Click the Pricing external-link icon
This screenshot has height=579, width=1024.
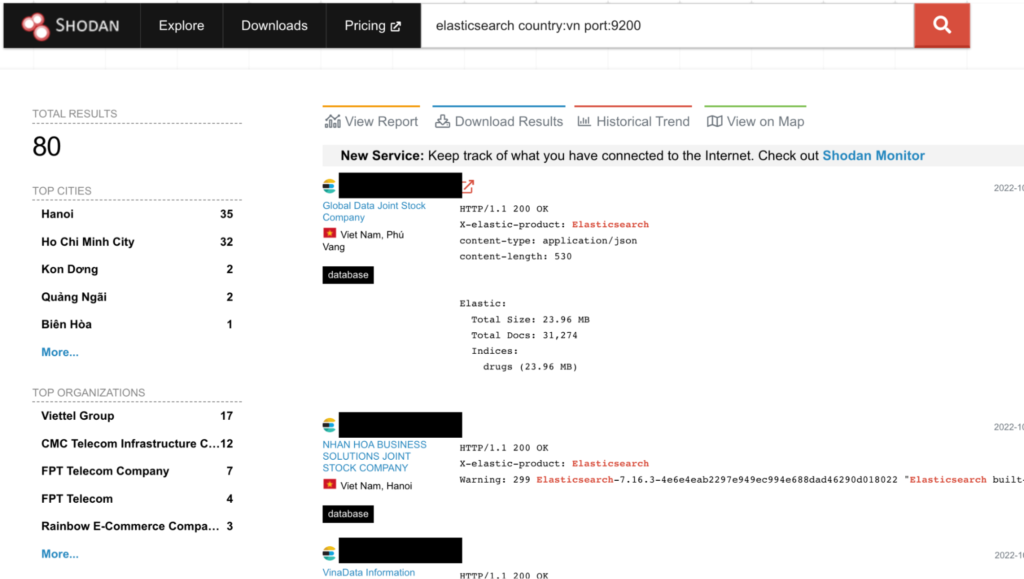pos(396,26)
